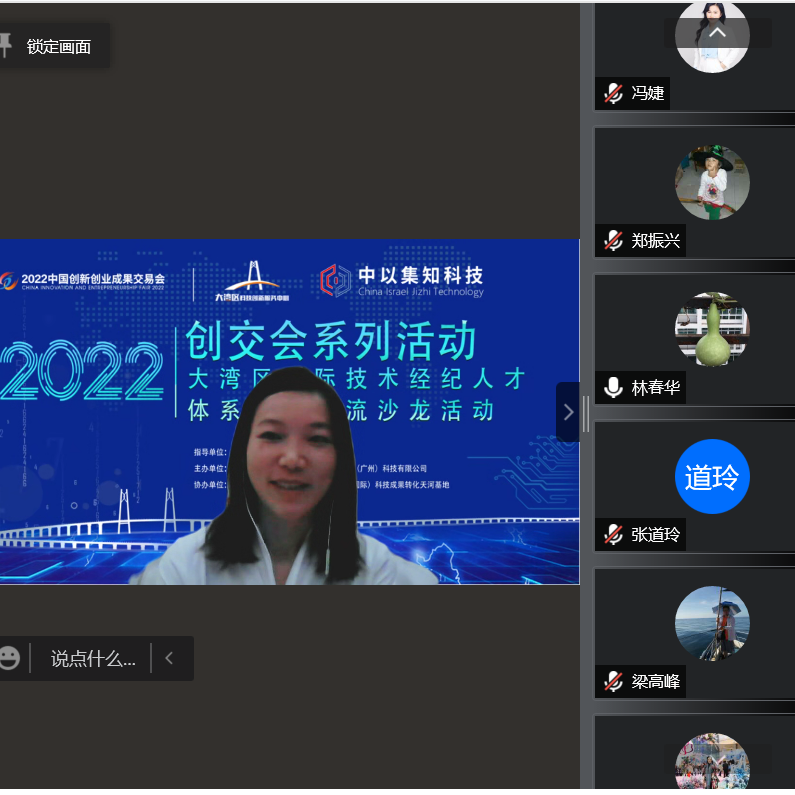Image resolution: width=795 pixels, height=795 pixels.
Task: Click the 锁定画面 lock screen label
Action: click(58, 47)
